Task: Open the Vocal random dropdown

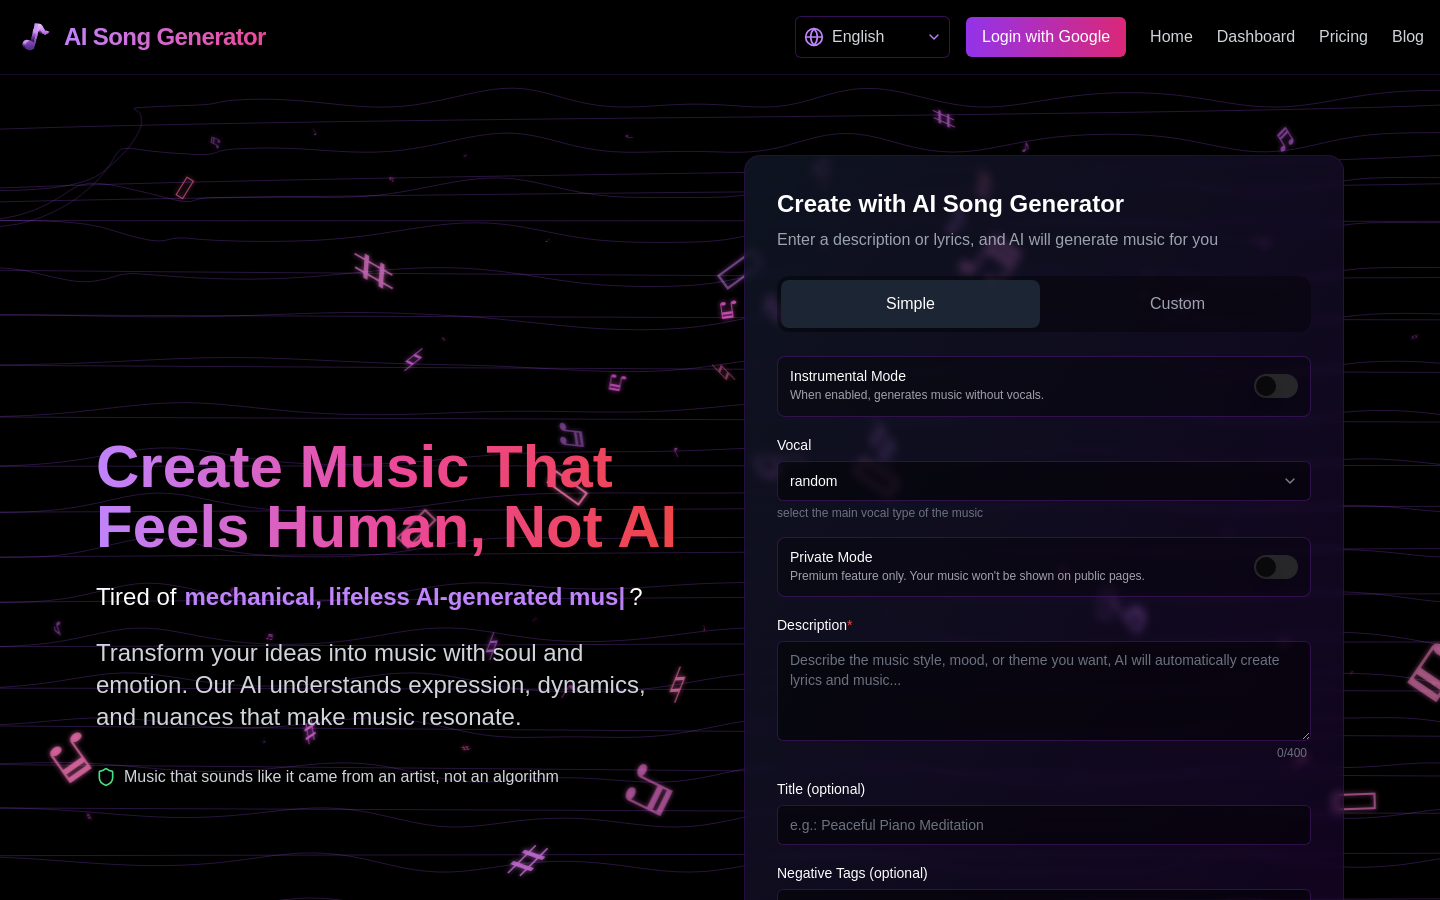Action: [1044, 481]
